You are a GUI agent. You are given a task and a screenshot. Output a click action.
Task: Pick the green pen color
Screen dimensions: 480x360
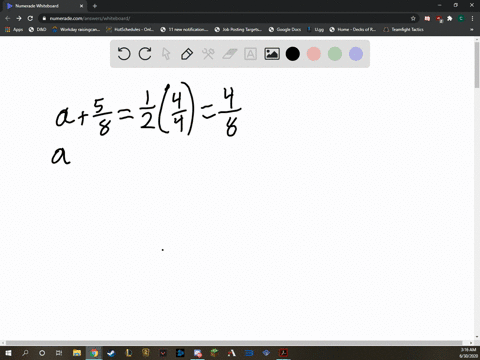click(335, 54)
